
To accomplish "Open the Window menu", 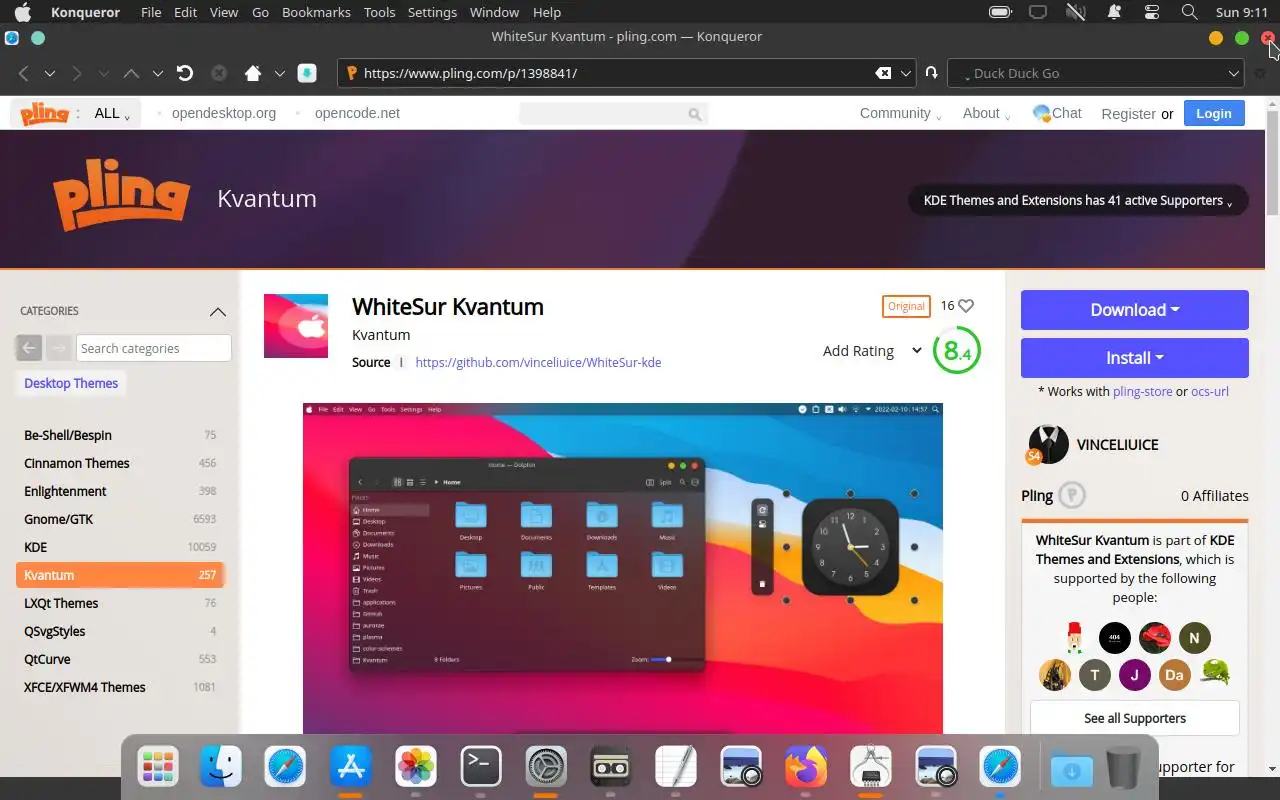I will pyautogui.click(x=494, y=12).
